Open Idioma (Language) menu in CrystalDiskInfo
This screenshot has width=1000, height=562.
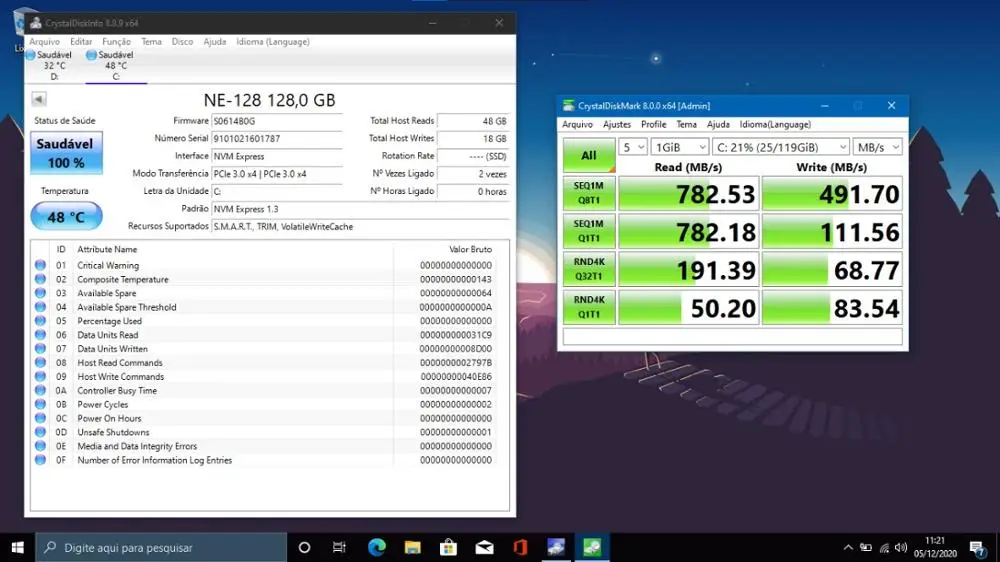273,41
